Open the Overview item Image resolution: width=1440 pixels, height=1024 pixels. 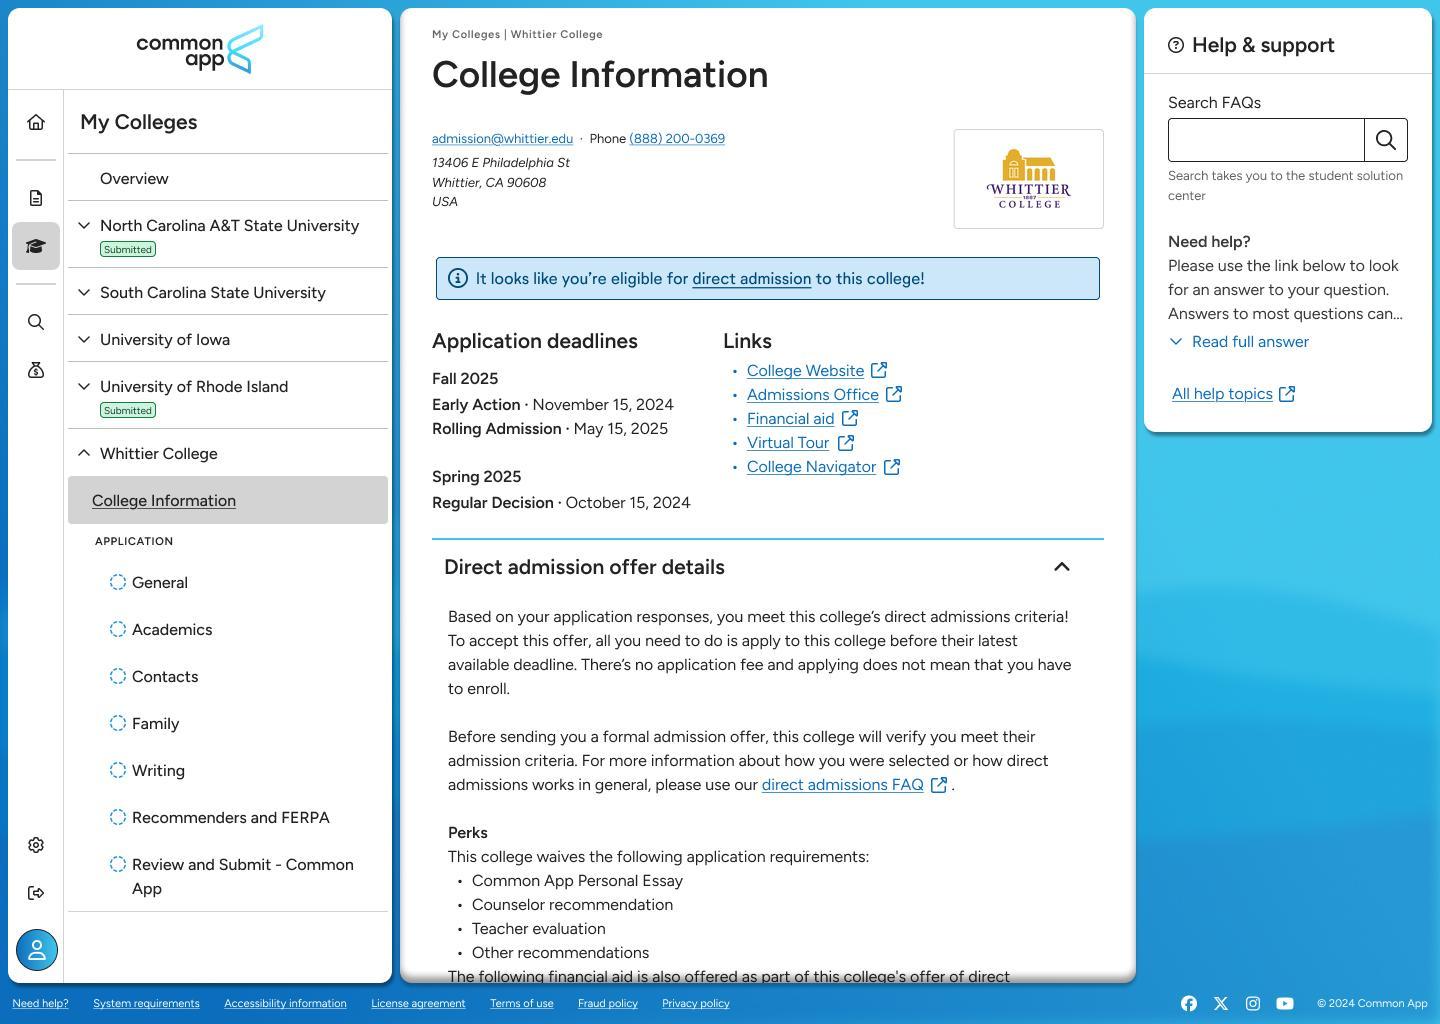(134, 178)
